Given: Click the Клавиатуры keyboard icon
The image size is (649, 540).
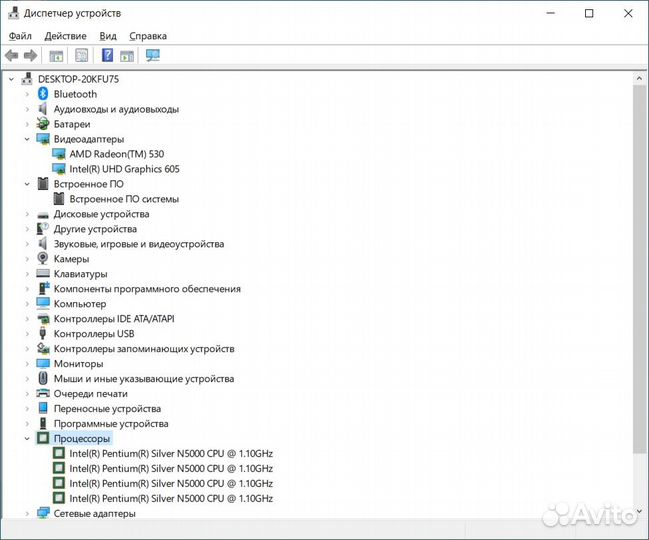Looking at the screenshot, I should 43,274.
